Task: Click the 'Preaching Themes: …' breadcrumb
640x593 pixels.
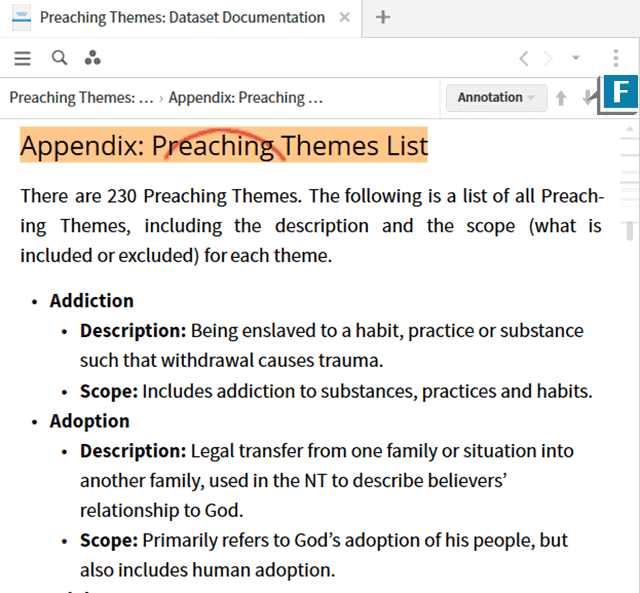Action: pos(81,98)
